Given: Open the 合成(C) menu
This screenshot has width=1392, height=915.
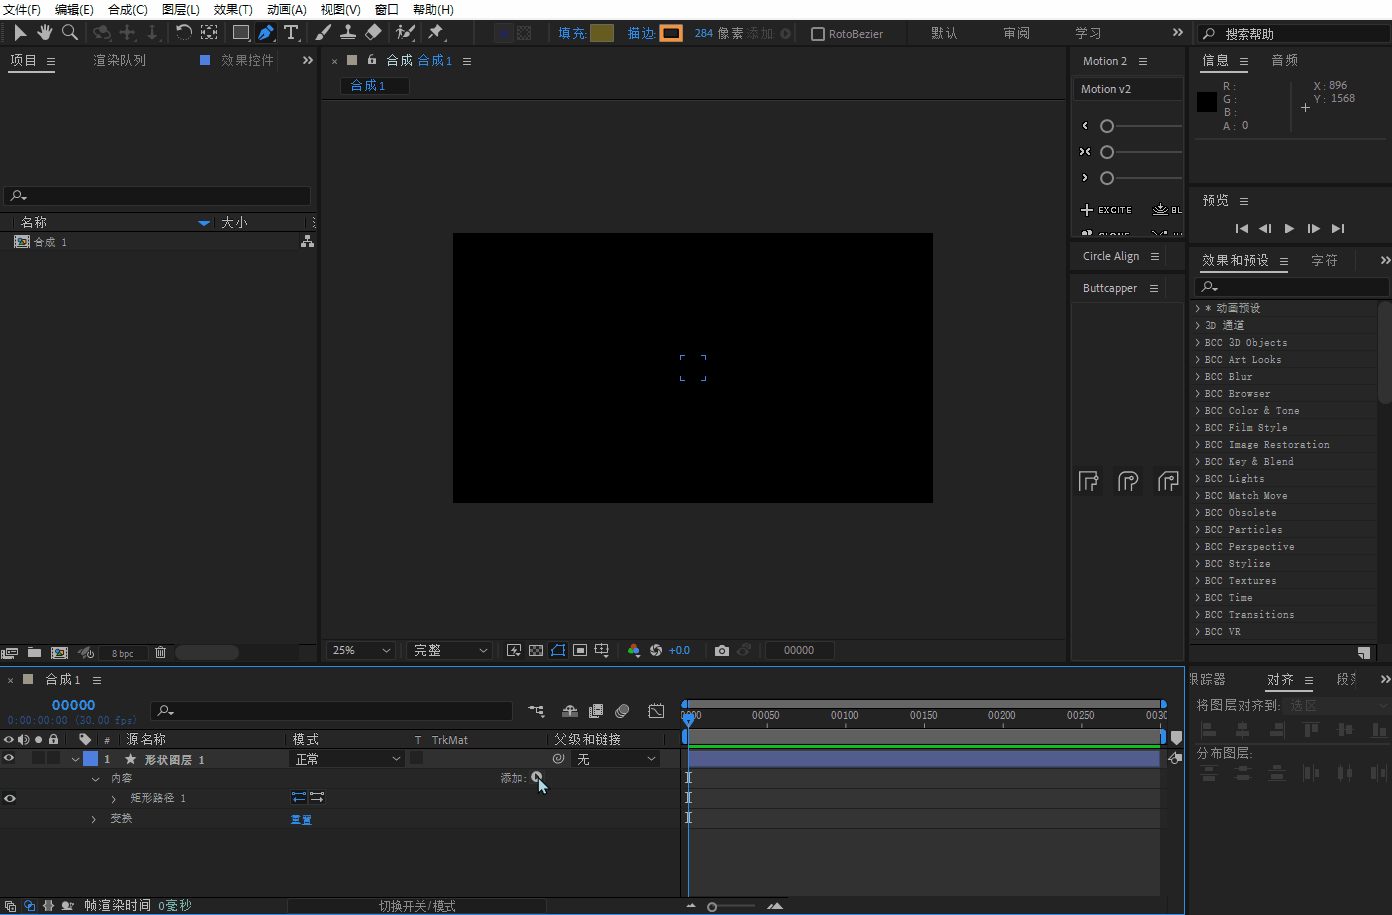Looking at the screenshot, I should click(128, 9).
